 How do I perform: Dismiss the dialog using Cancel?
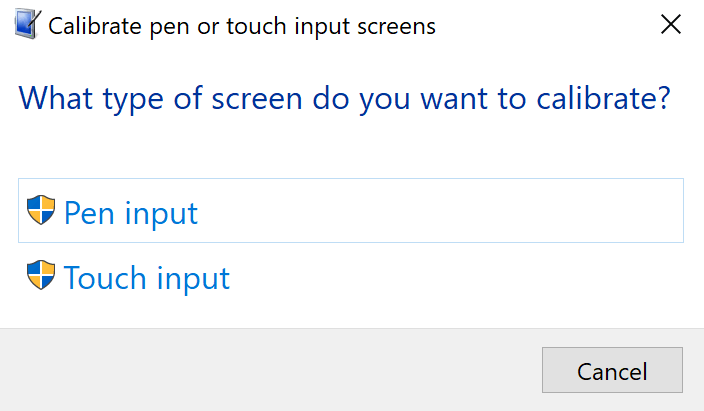coord(612,371)
